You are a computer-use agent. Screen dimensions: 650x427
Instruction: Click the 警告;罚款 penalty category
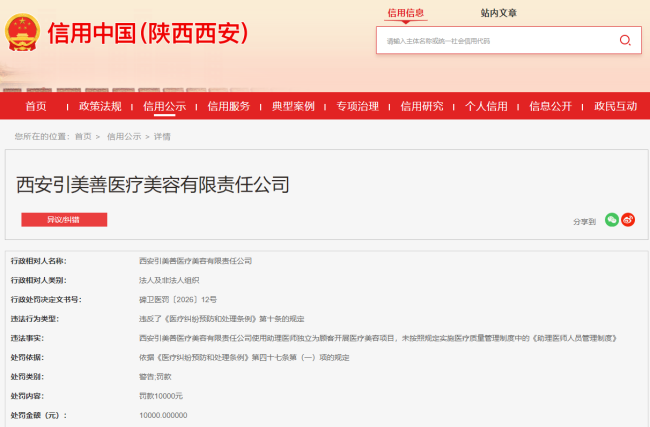pos(155,377)
